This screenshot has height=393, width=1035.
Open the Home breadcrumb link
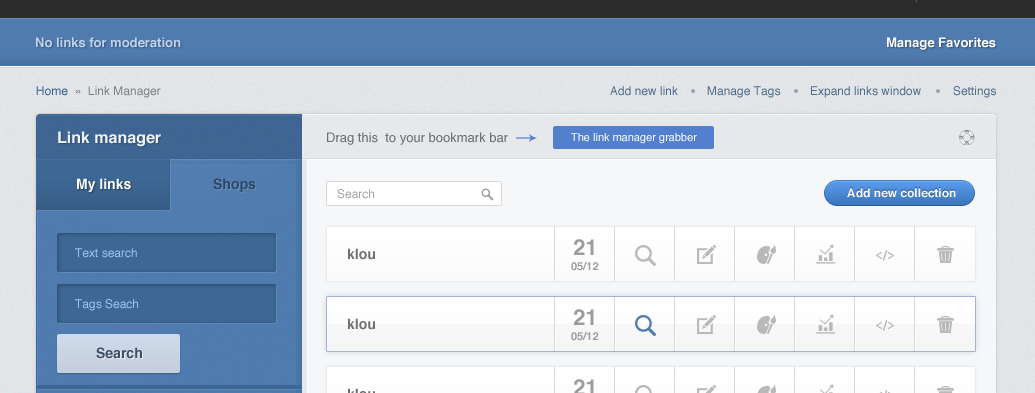(x=51, y=91)
